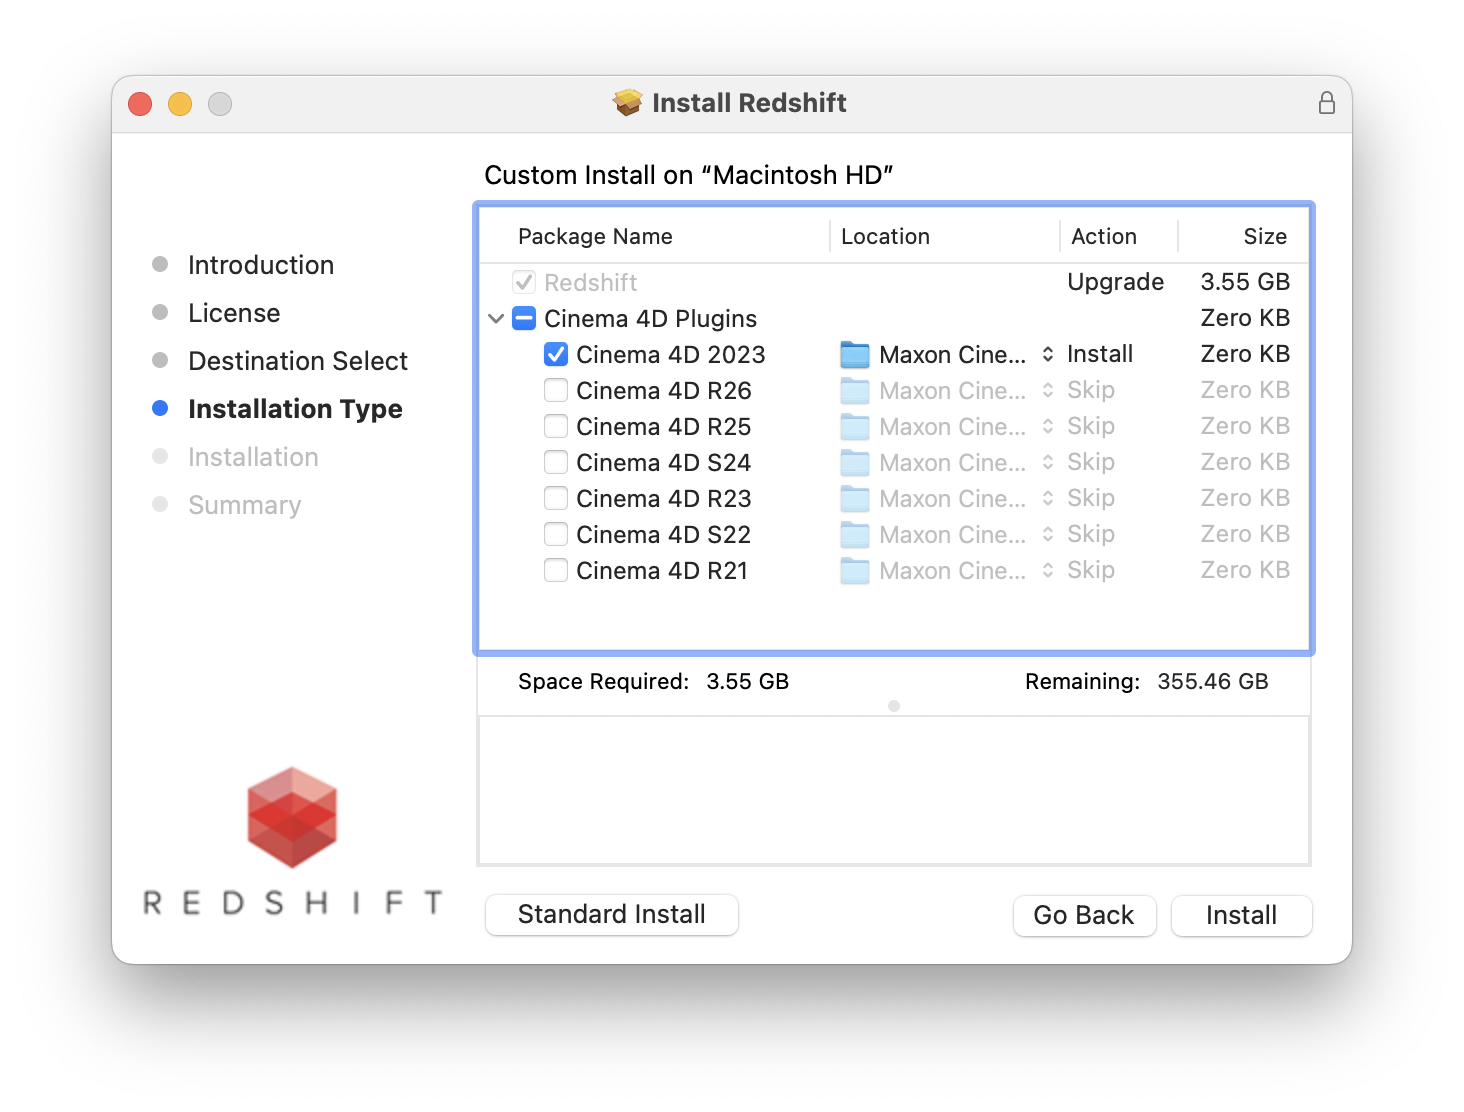Click folder icon in Cinema 4D R25 row
The image size is (1464, 1112).
click(x=855, y=427)
